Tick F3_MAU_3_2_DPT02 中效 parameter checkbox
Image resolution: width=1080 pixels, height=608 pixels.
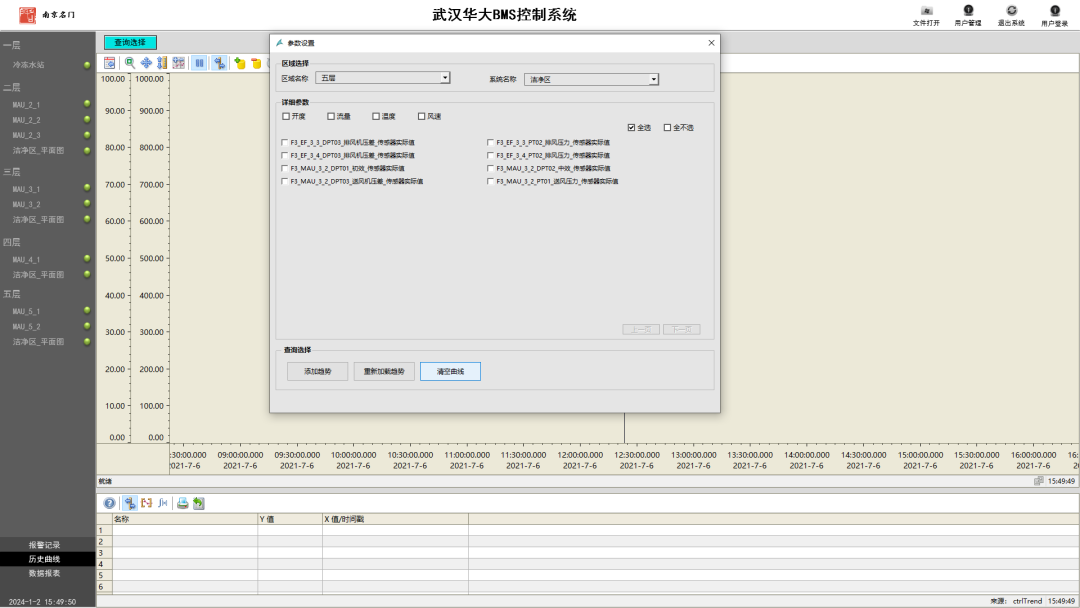(x=490, y=169)
